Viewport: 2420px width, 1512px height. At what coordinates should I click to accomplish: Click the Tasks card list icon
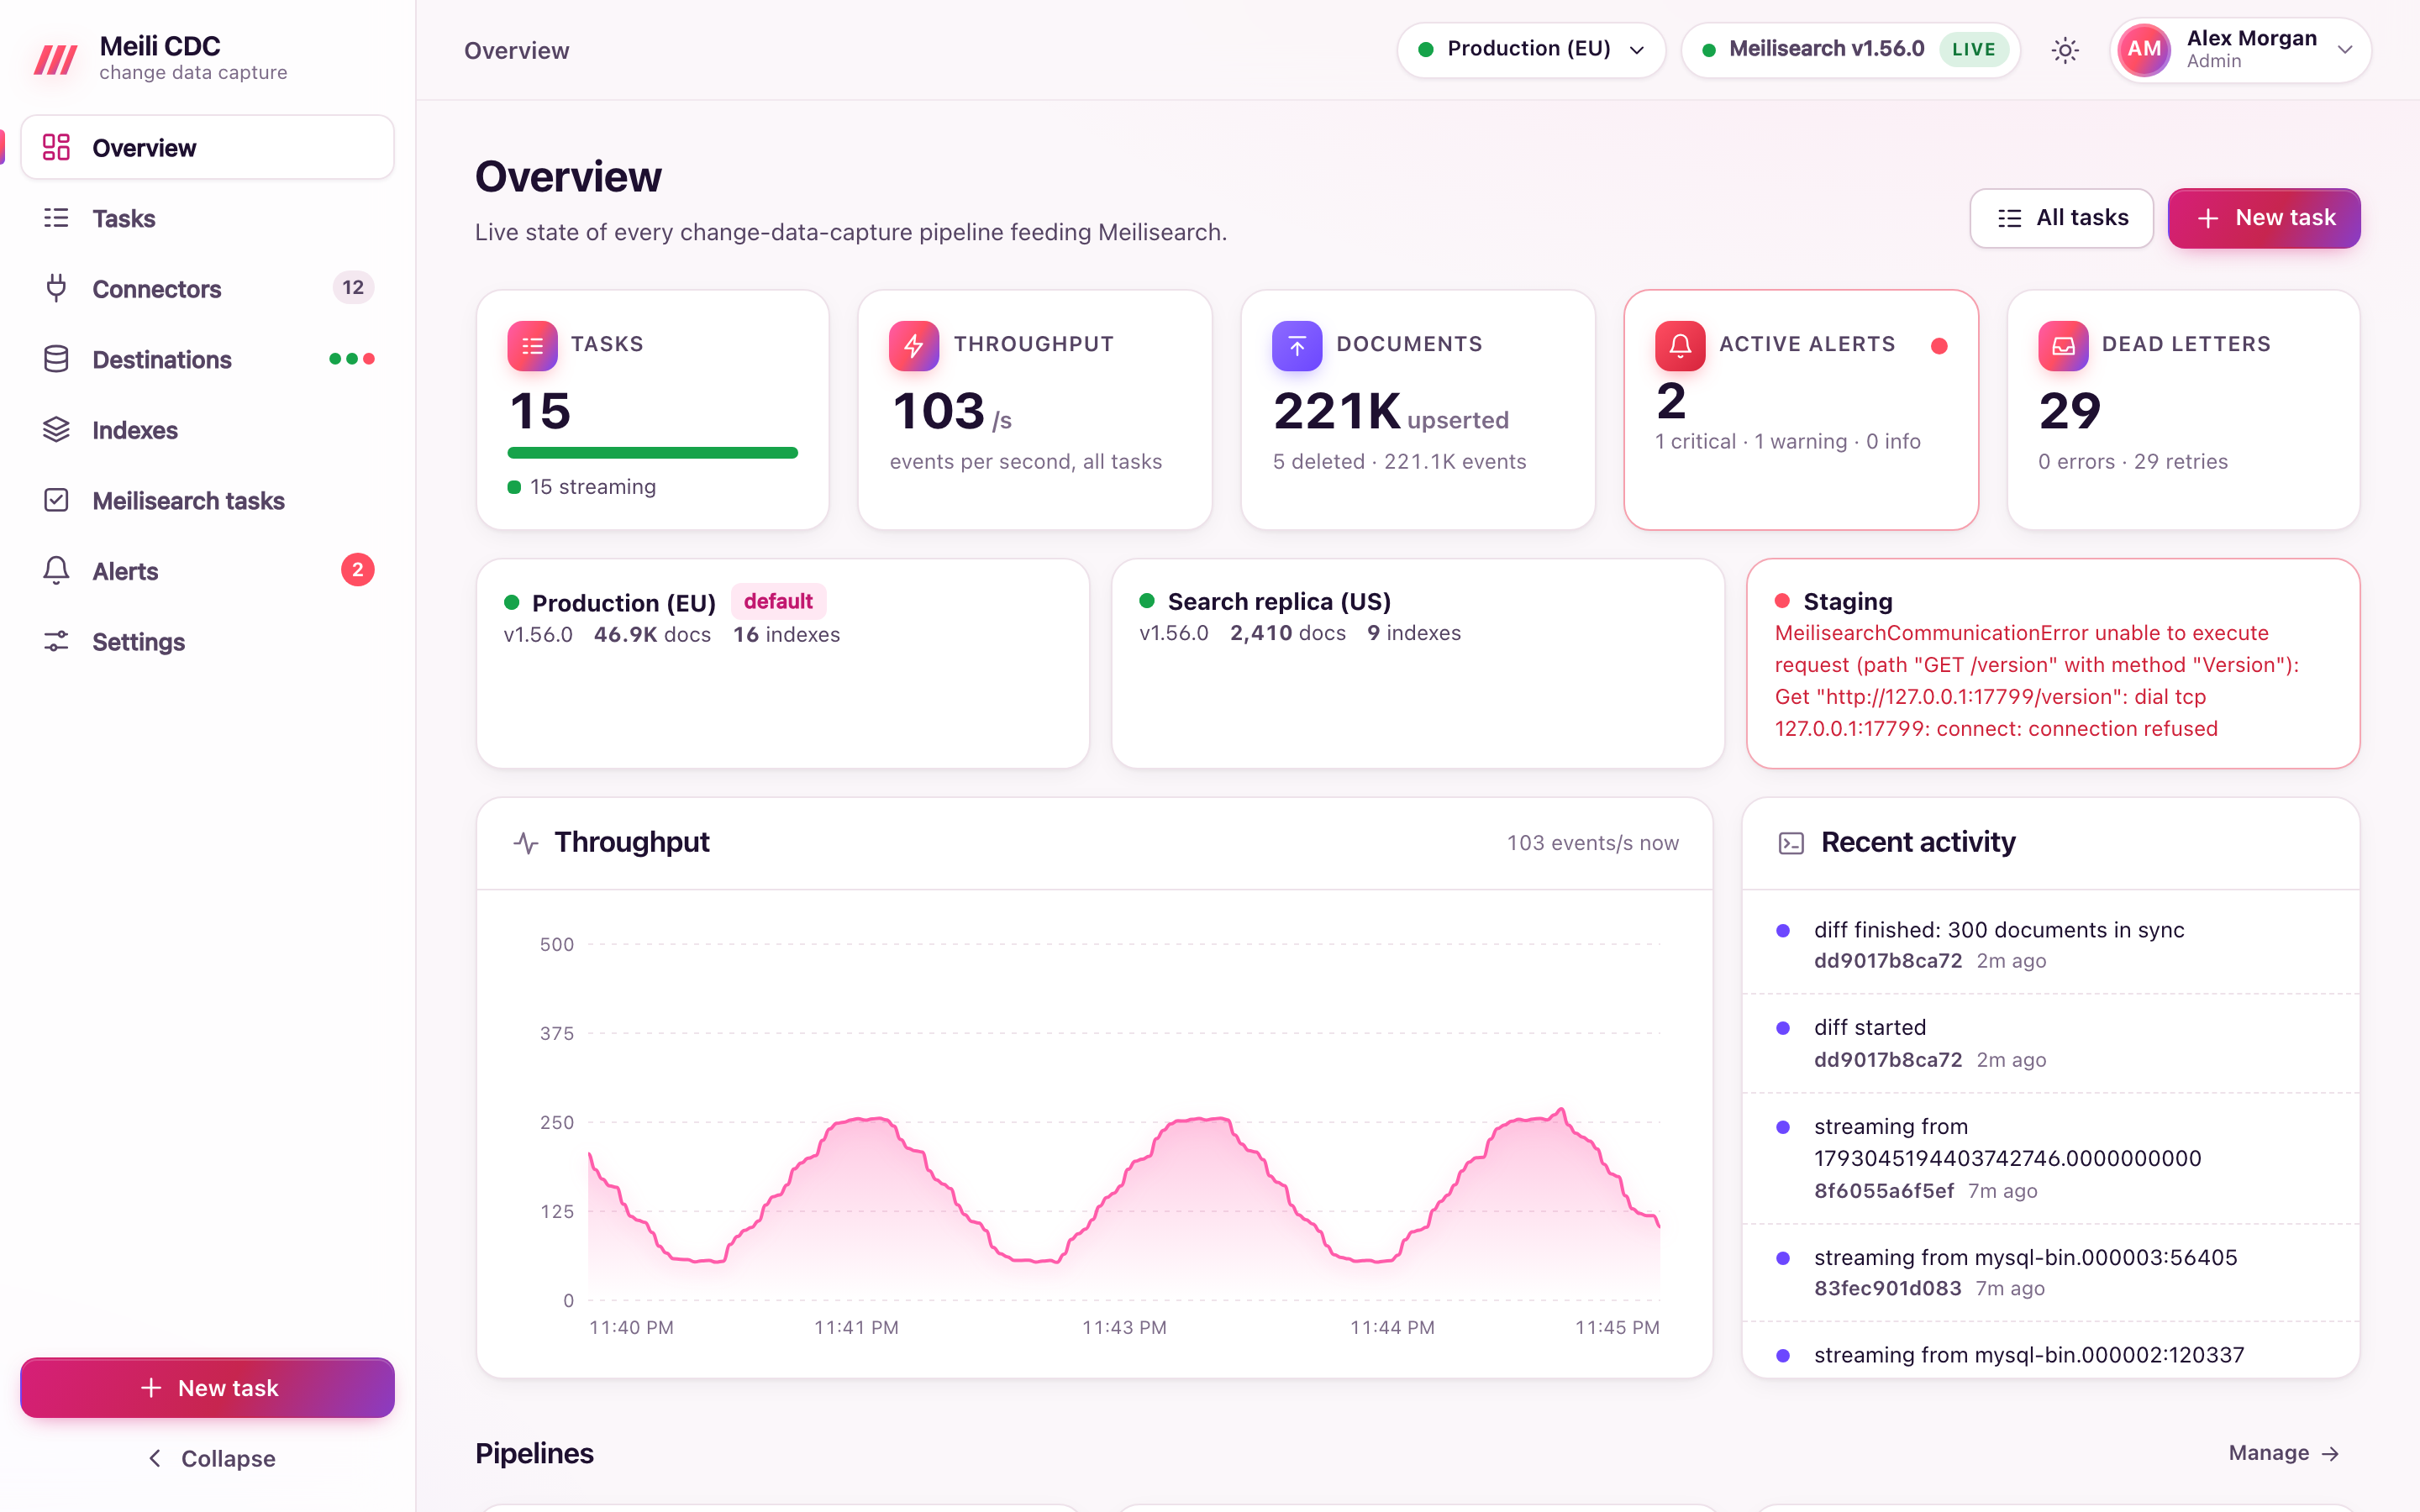pyautogui.click(x=532, y=346)
